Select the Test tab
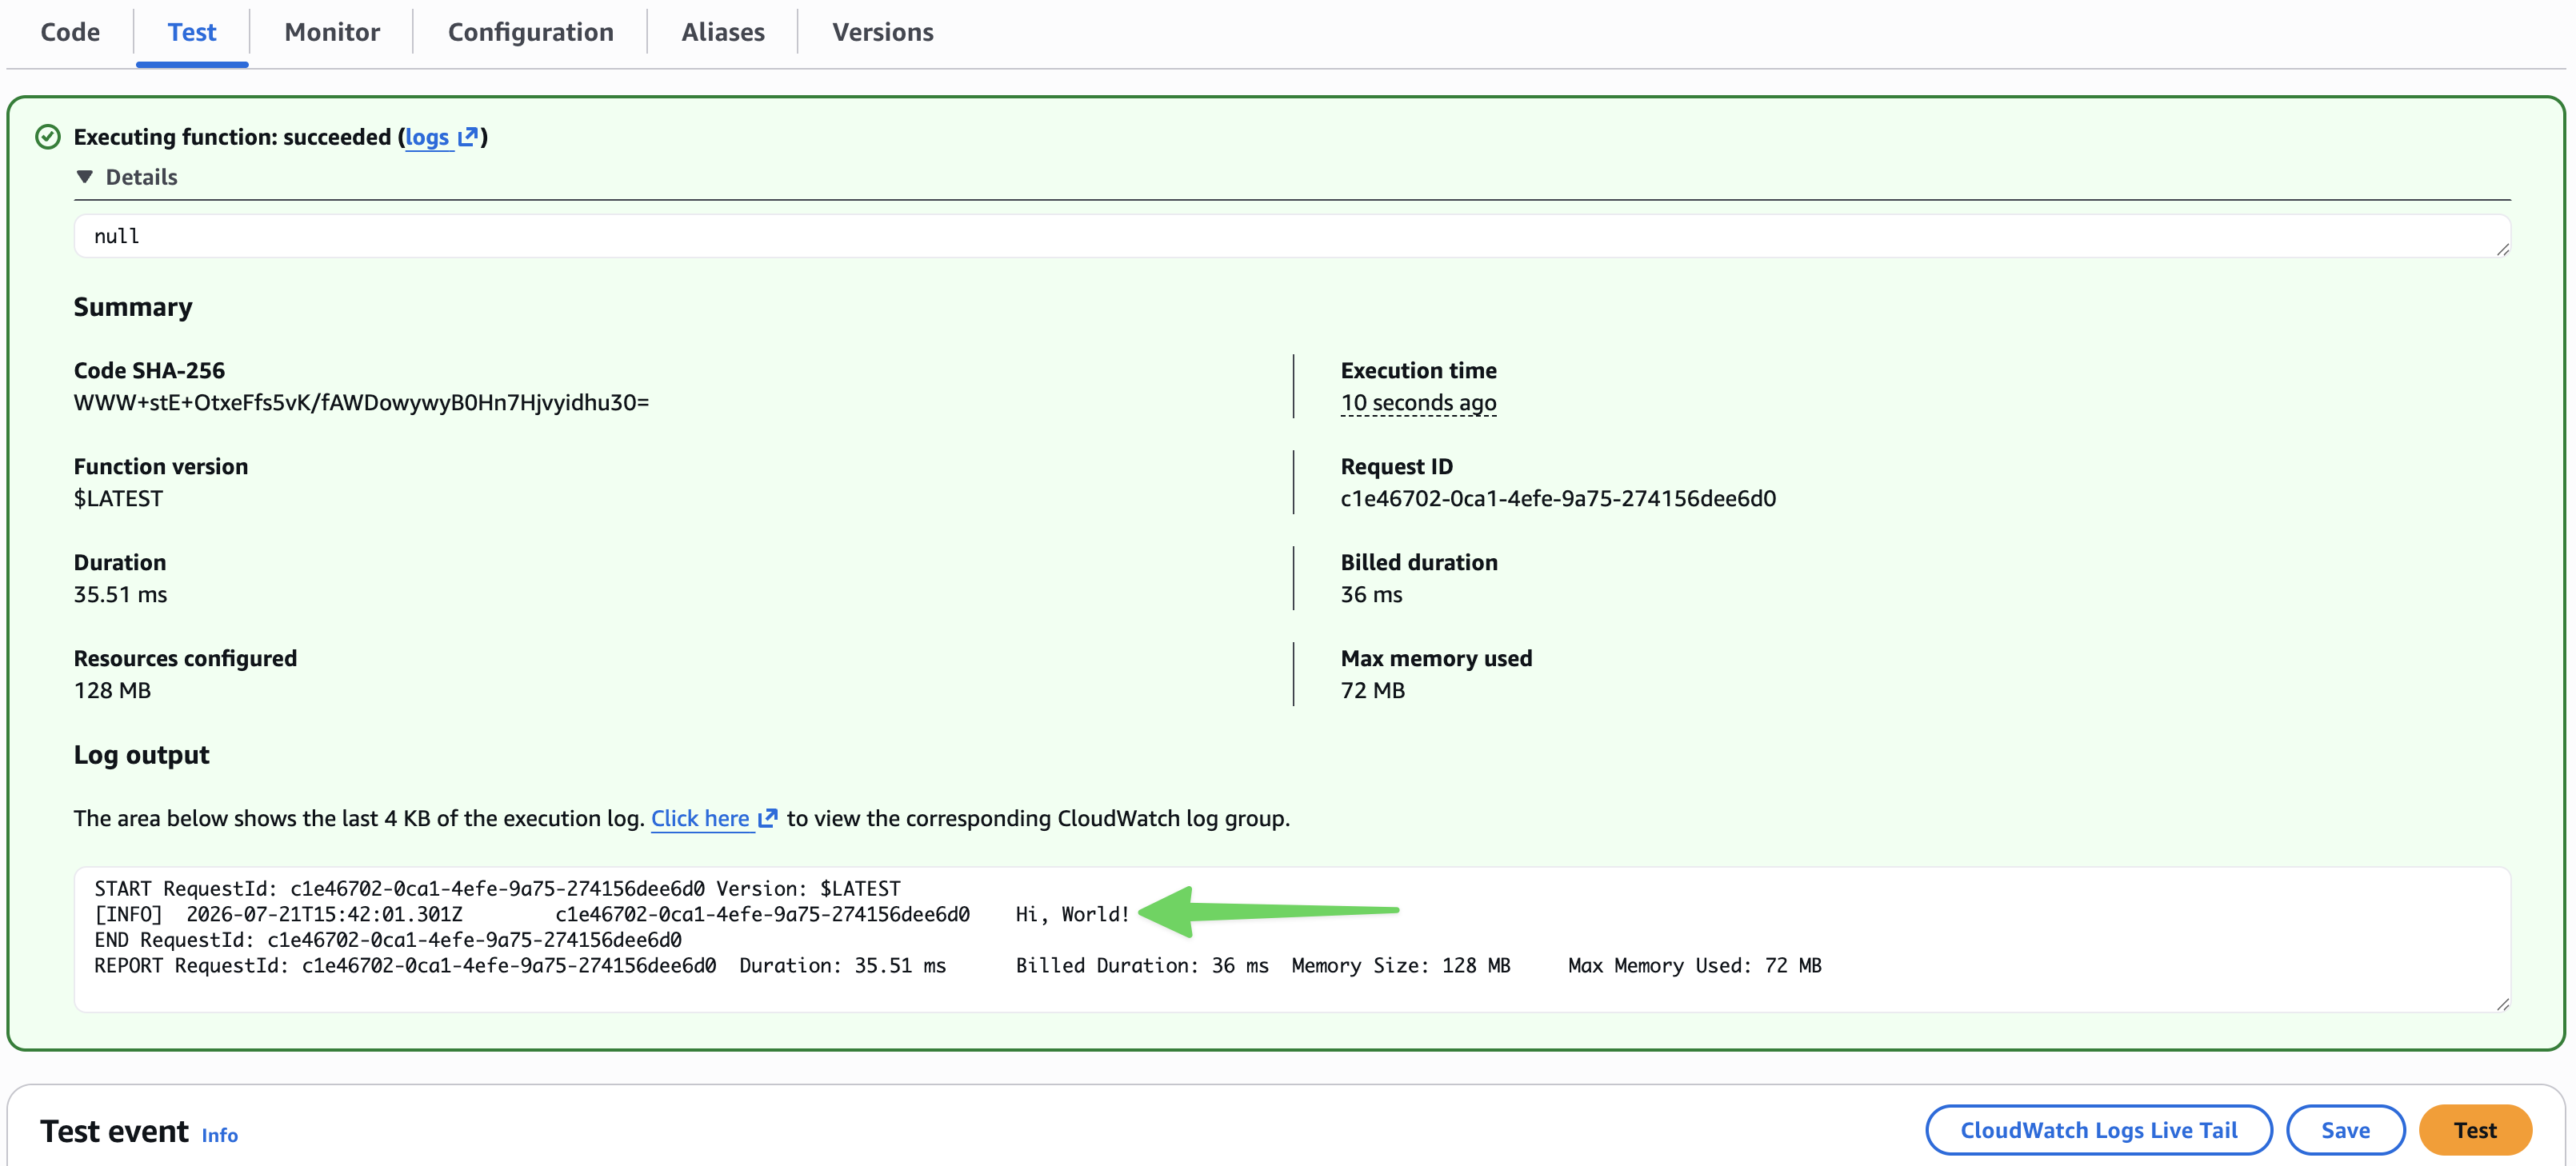 (192, 32)
